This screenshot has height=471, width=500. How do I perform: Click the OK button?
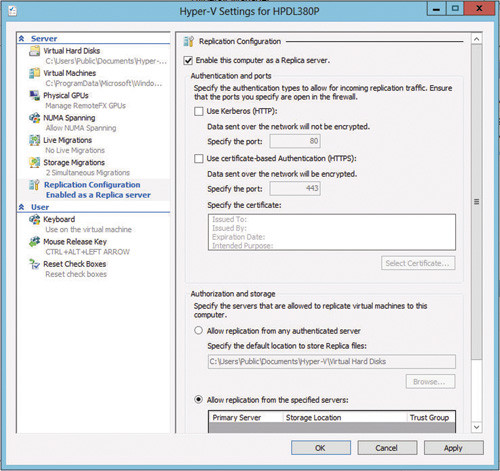click(321, 448)
